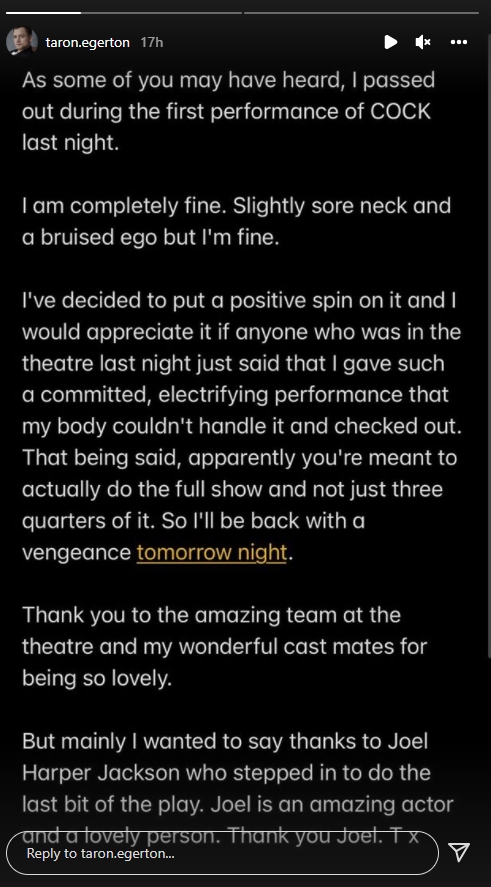
Task: Open taron.egerton's profile picture avatar
Action: point(21,41)
